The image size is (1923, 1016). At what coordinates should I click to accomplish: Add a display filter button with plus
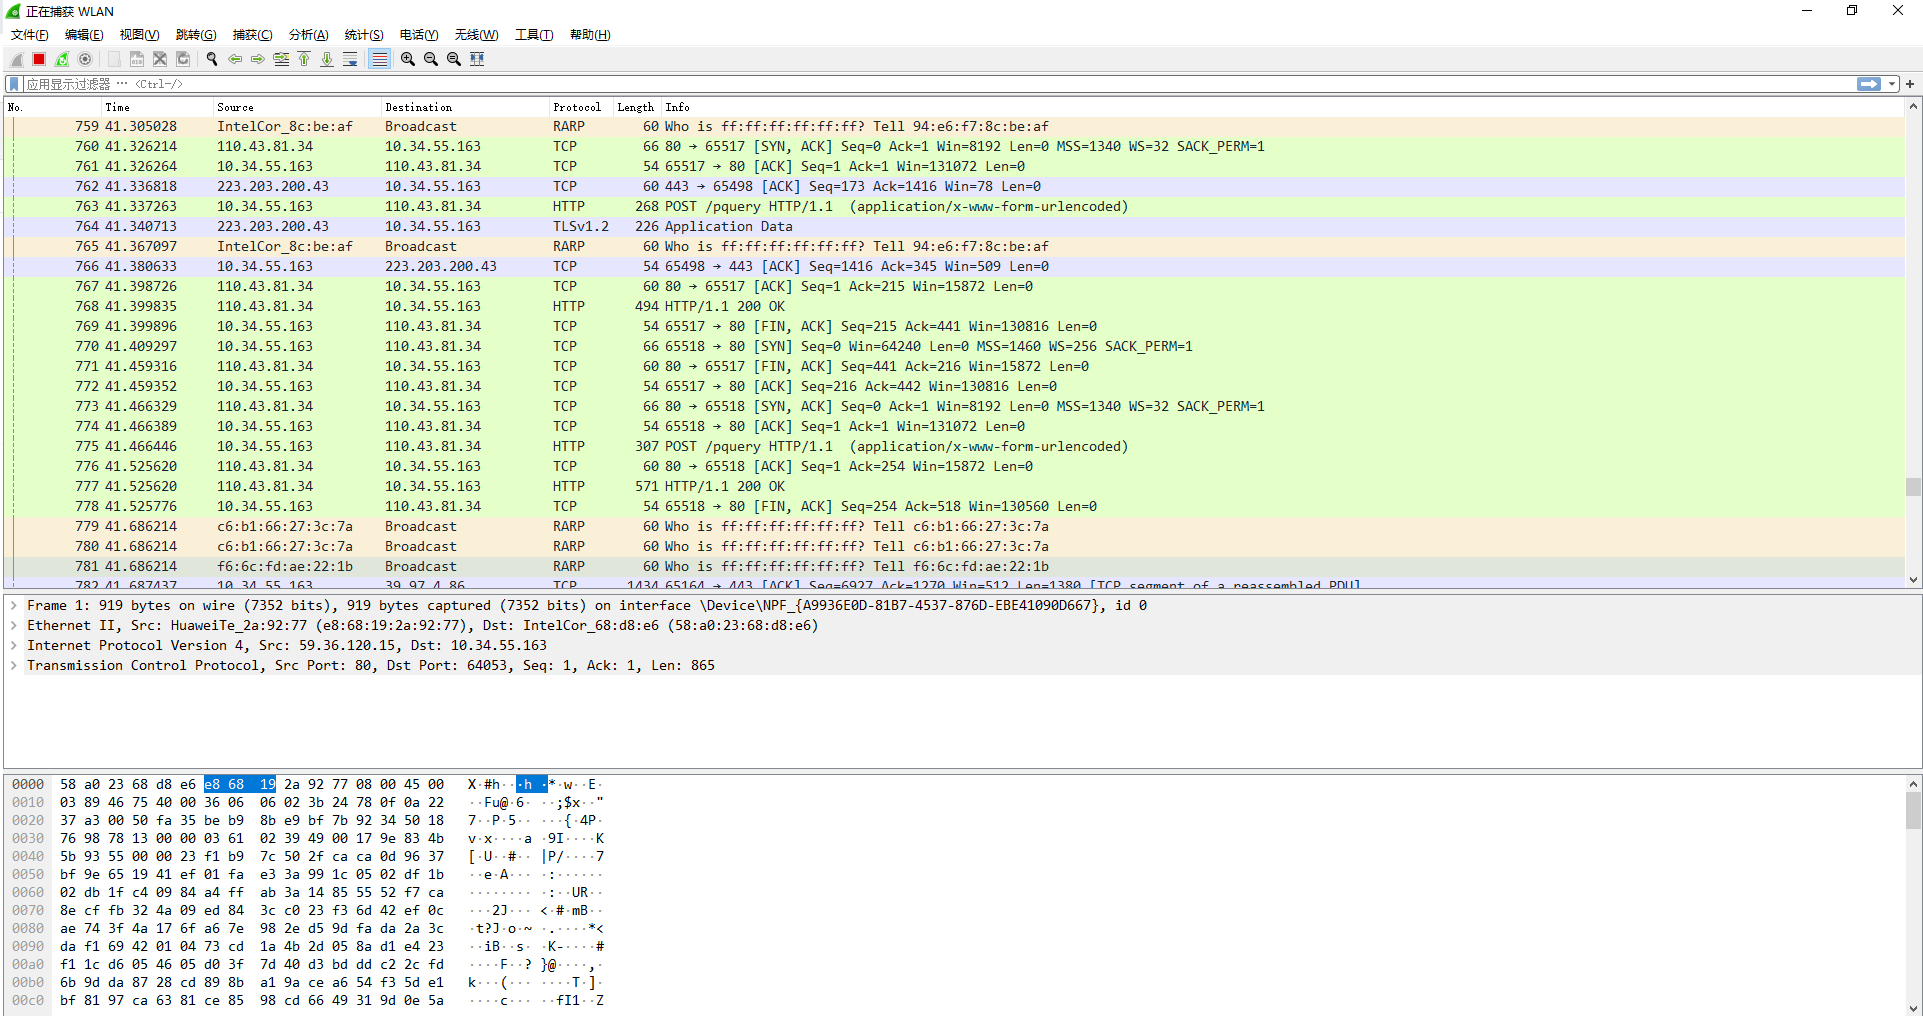pyautogui.click(x=1910, y=84)
